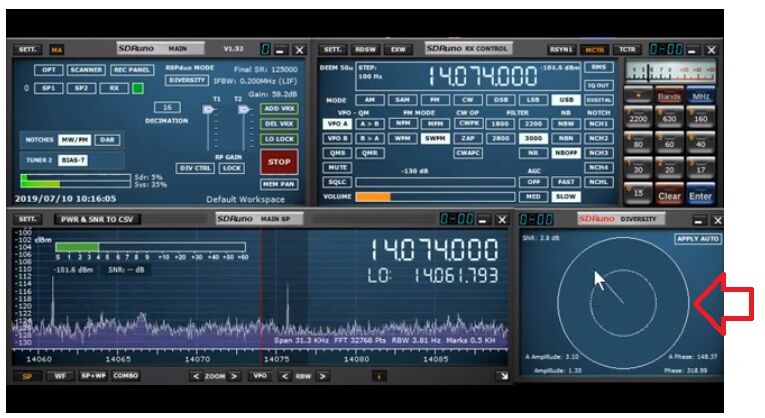Click the DIVERSITY mode button
Viewport: 765px width, 418px height.
pyautogui.click(x=187, y=80)
